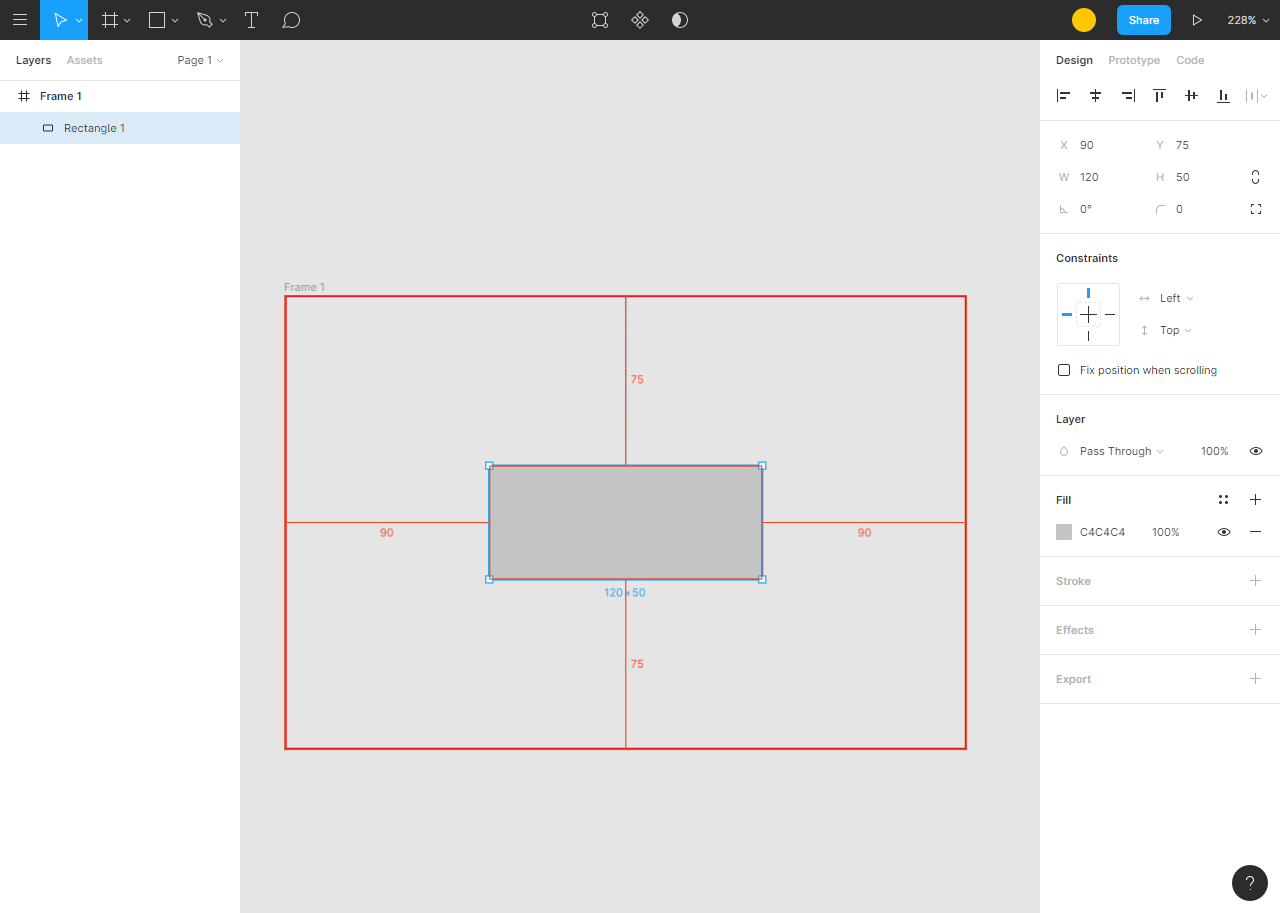
Task: Click the Present play icon
Action: [x=1197, y=20]
